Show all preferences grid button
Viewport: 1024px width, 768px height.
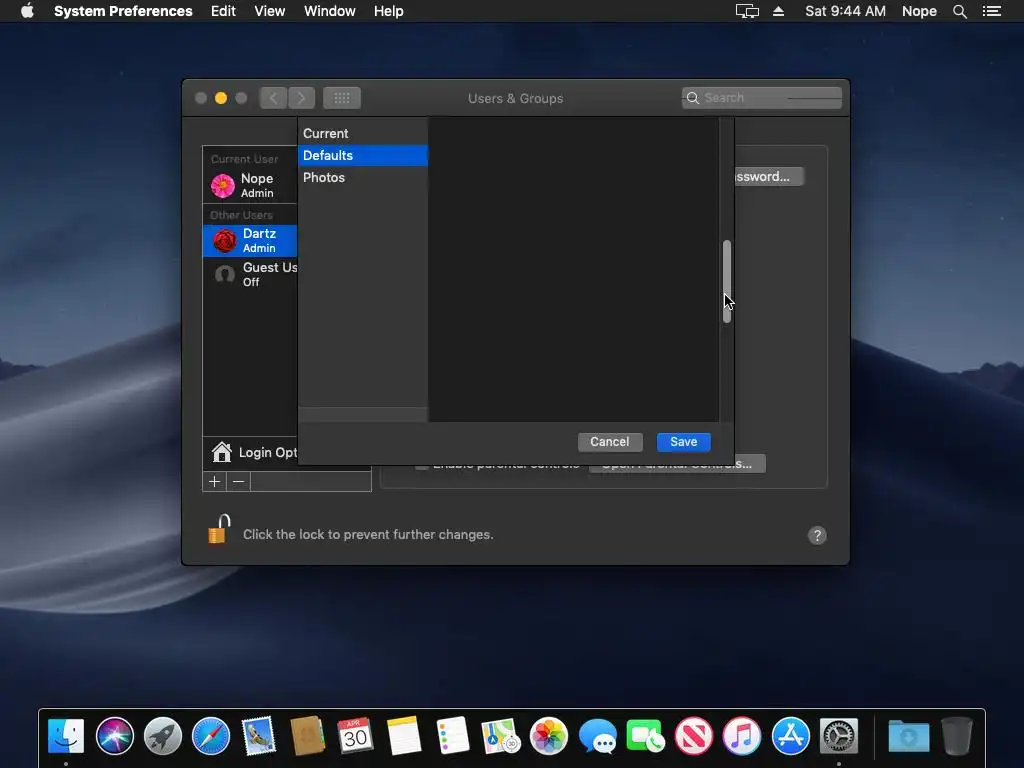tap(342, 98)
